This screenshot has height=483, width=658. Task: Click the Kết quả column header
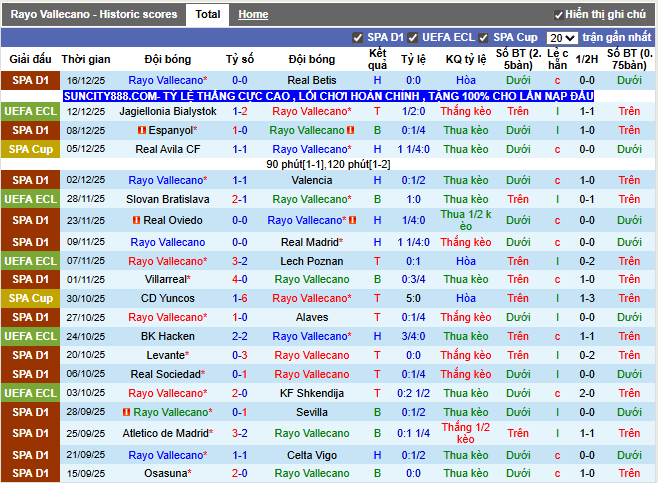tap(377, 59)
